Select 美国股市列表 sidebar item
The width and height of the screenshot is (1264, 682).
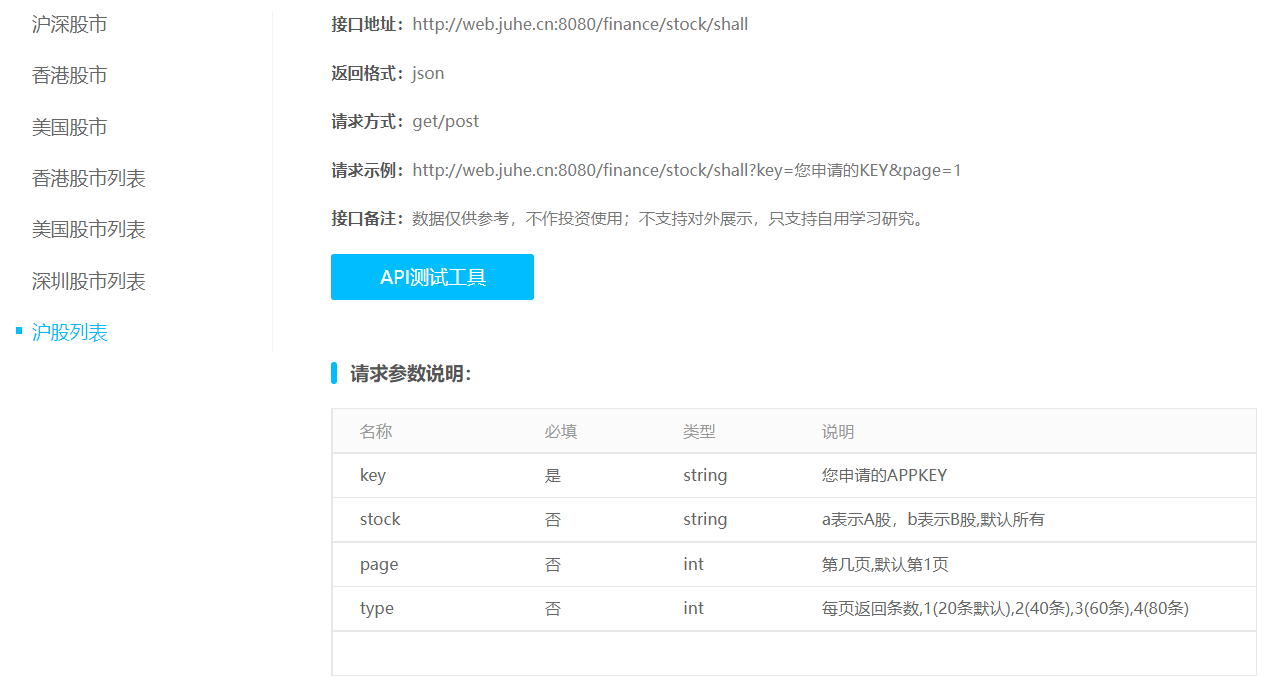[x=89, y=229]
